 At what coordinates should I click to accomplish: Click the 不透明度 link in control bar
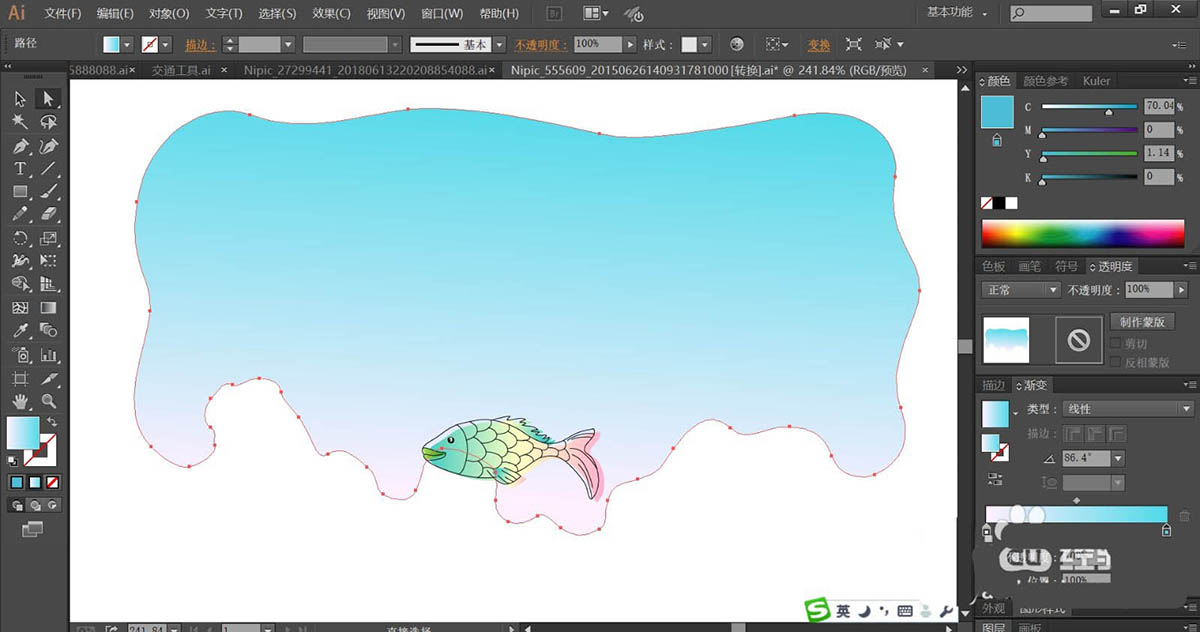click(541, 45)
